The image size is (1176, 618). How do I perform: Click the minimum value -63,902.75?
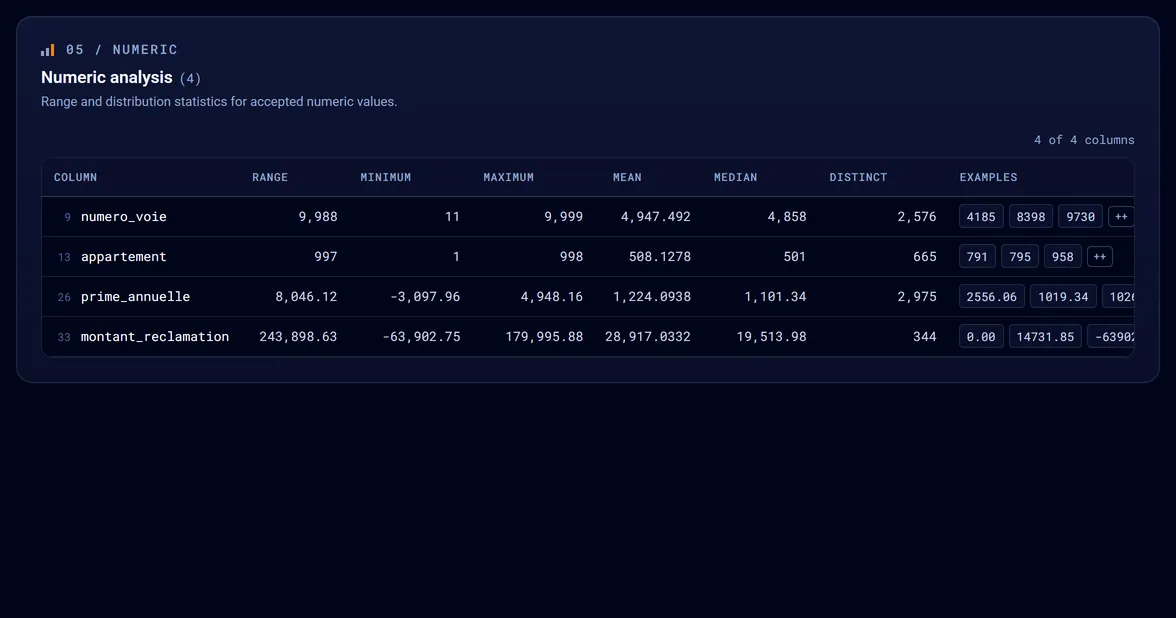click(422, 337)
